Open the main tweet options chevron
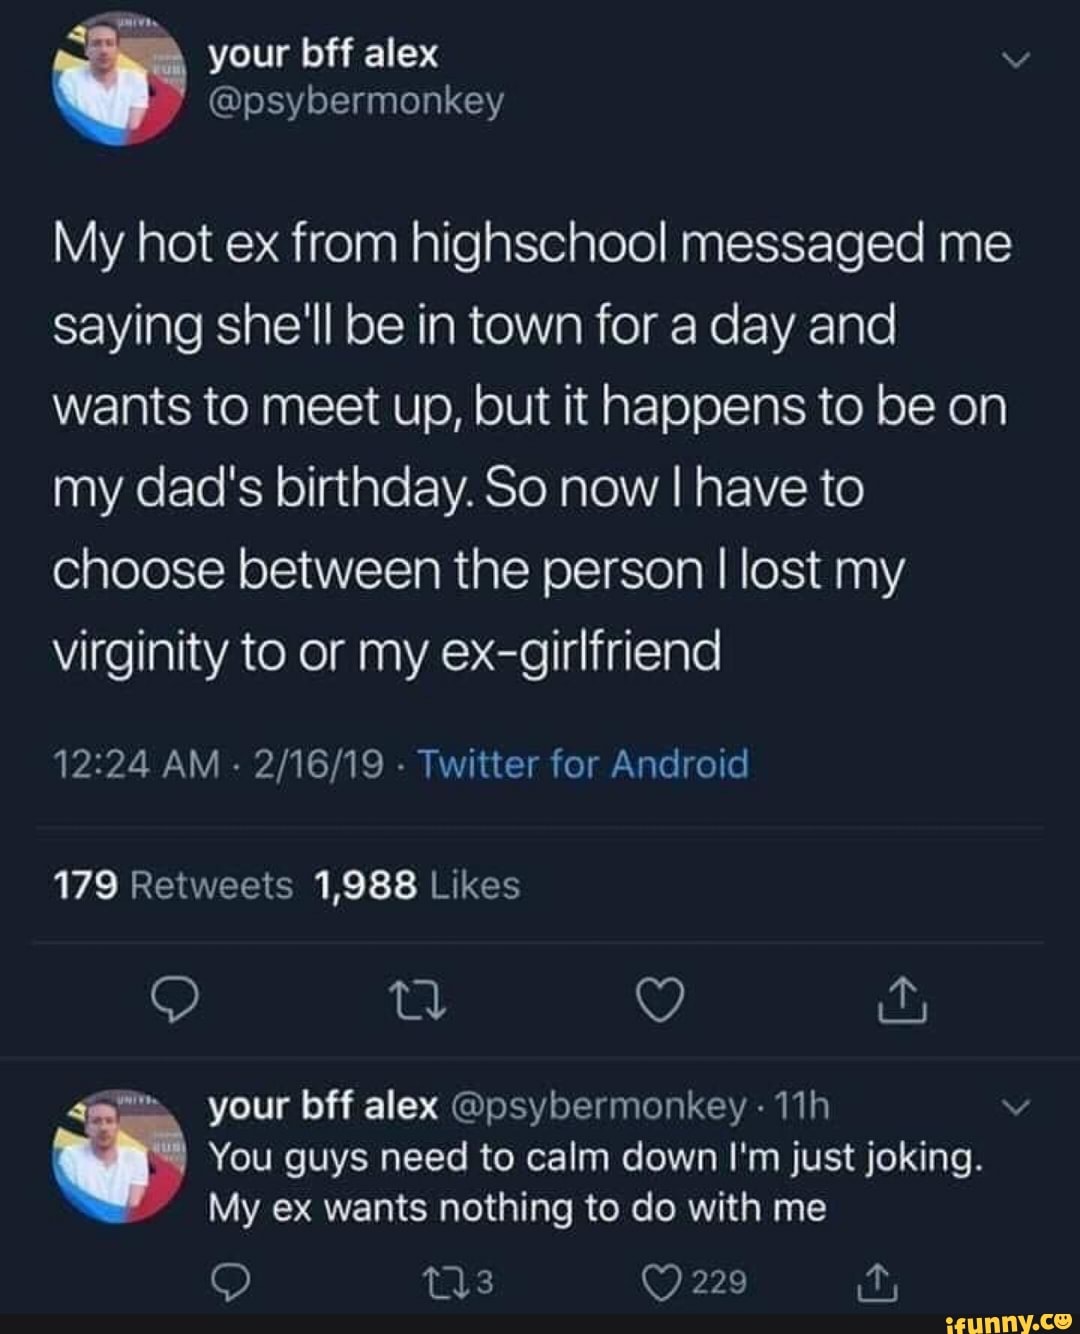Image resolution: width=1080 pixels, height=1334 pixels. coord(1015,62)
